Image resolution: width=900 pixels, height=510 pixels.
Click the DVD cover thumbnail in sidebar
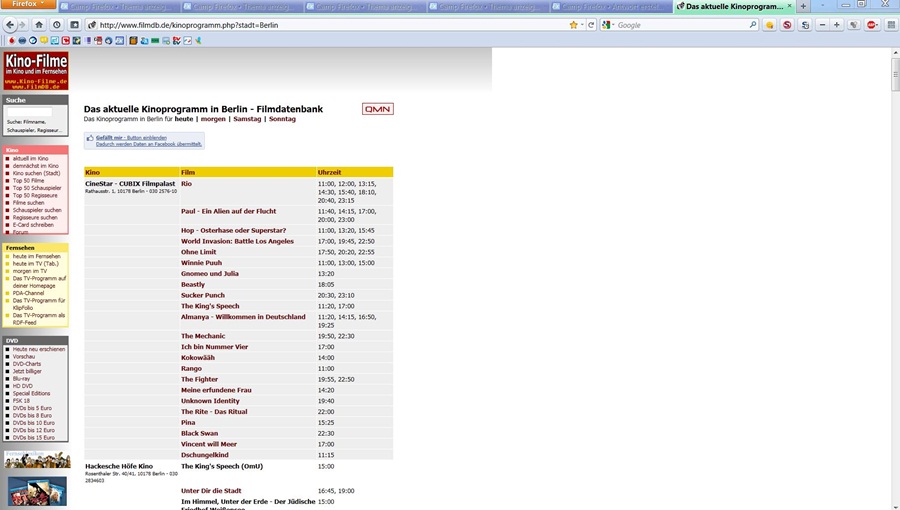pyautogui.click(x=37, y=491)
